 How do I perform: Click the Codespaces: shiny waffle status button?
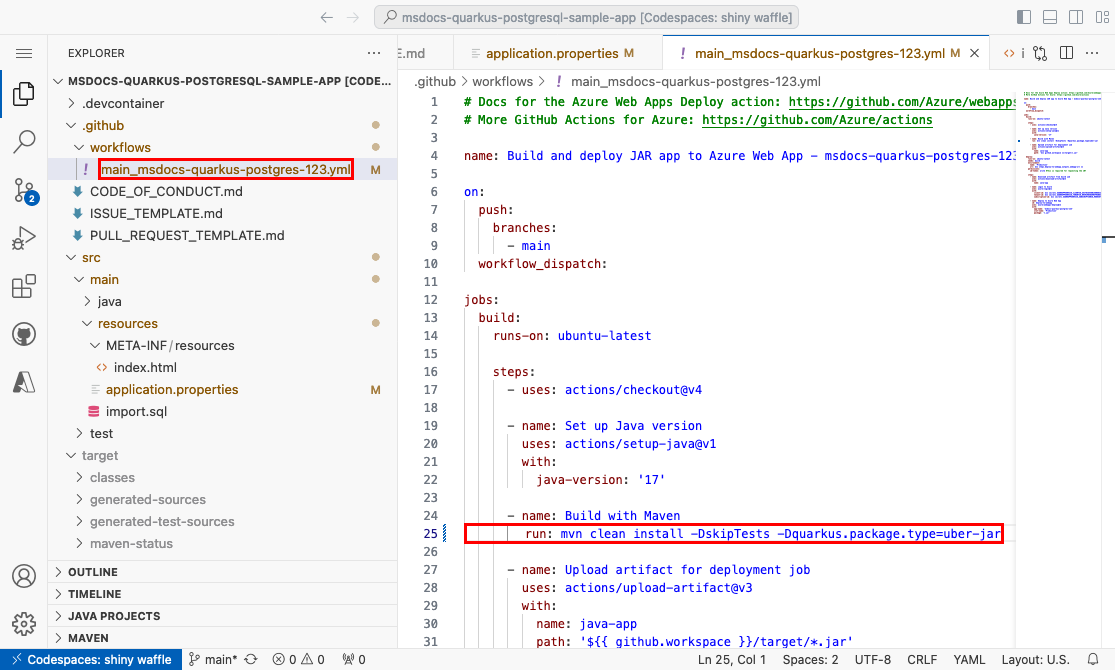[x=90, y=660]
